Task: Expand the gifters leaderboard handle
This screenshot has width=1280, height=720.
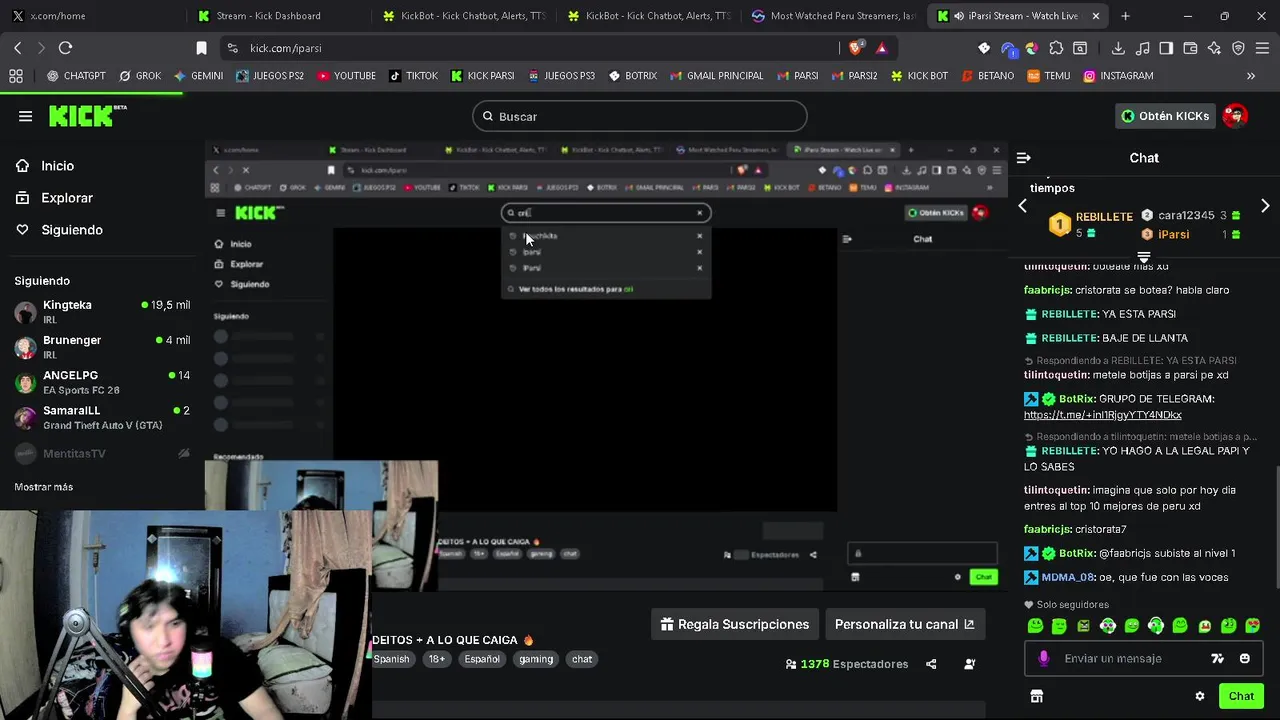Action: pos(1144,257)
